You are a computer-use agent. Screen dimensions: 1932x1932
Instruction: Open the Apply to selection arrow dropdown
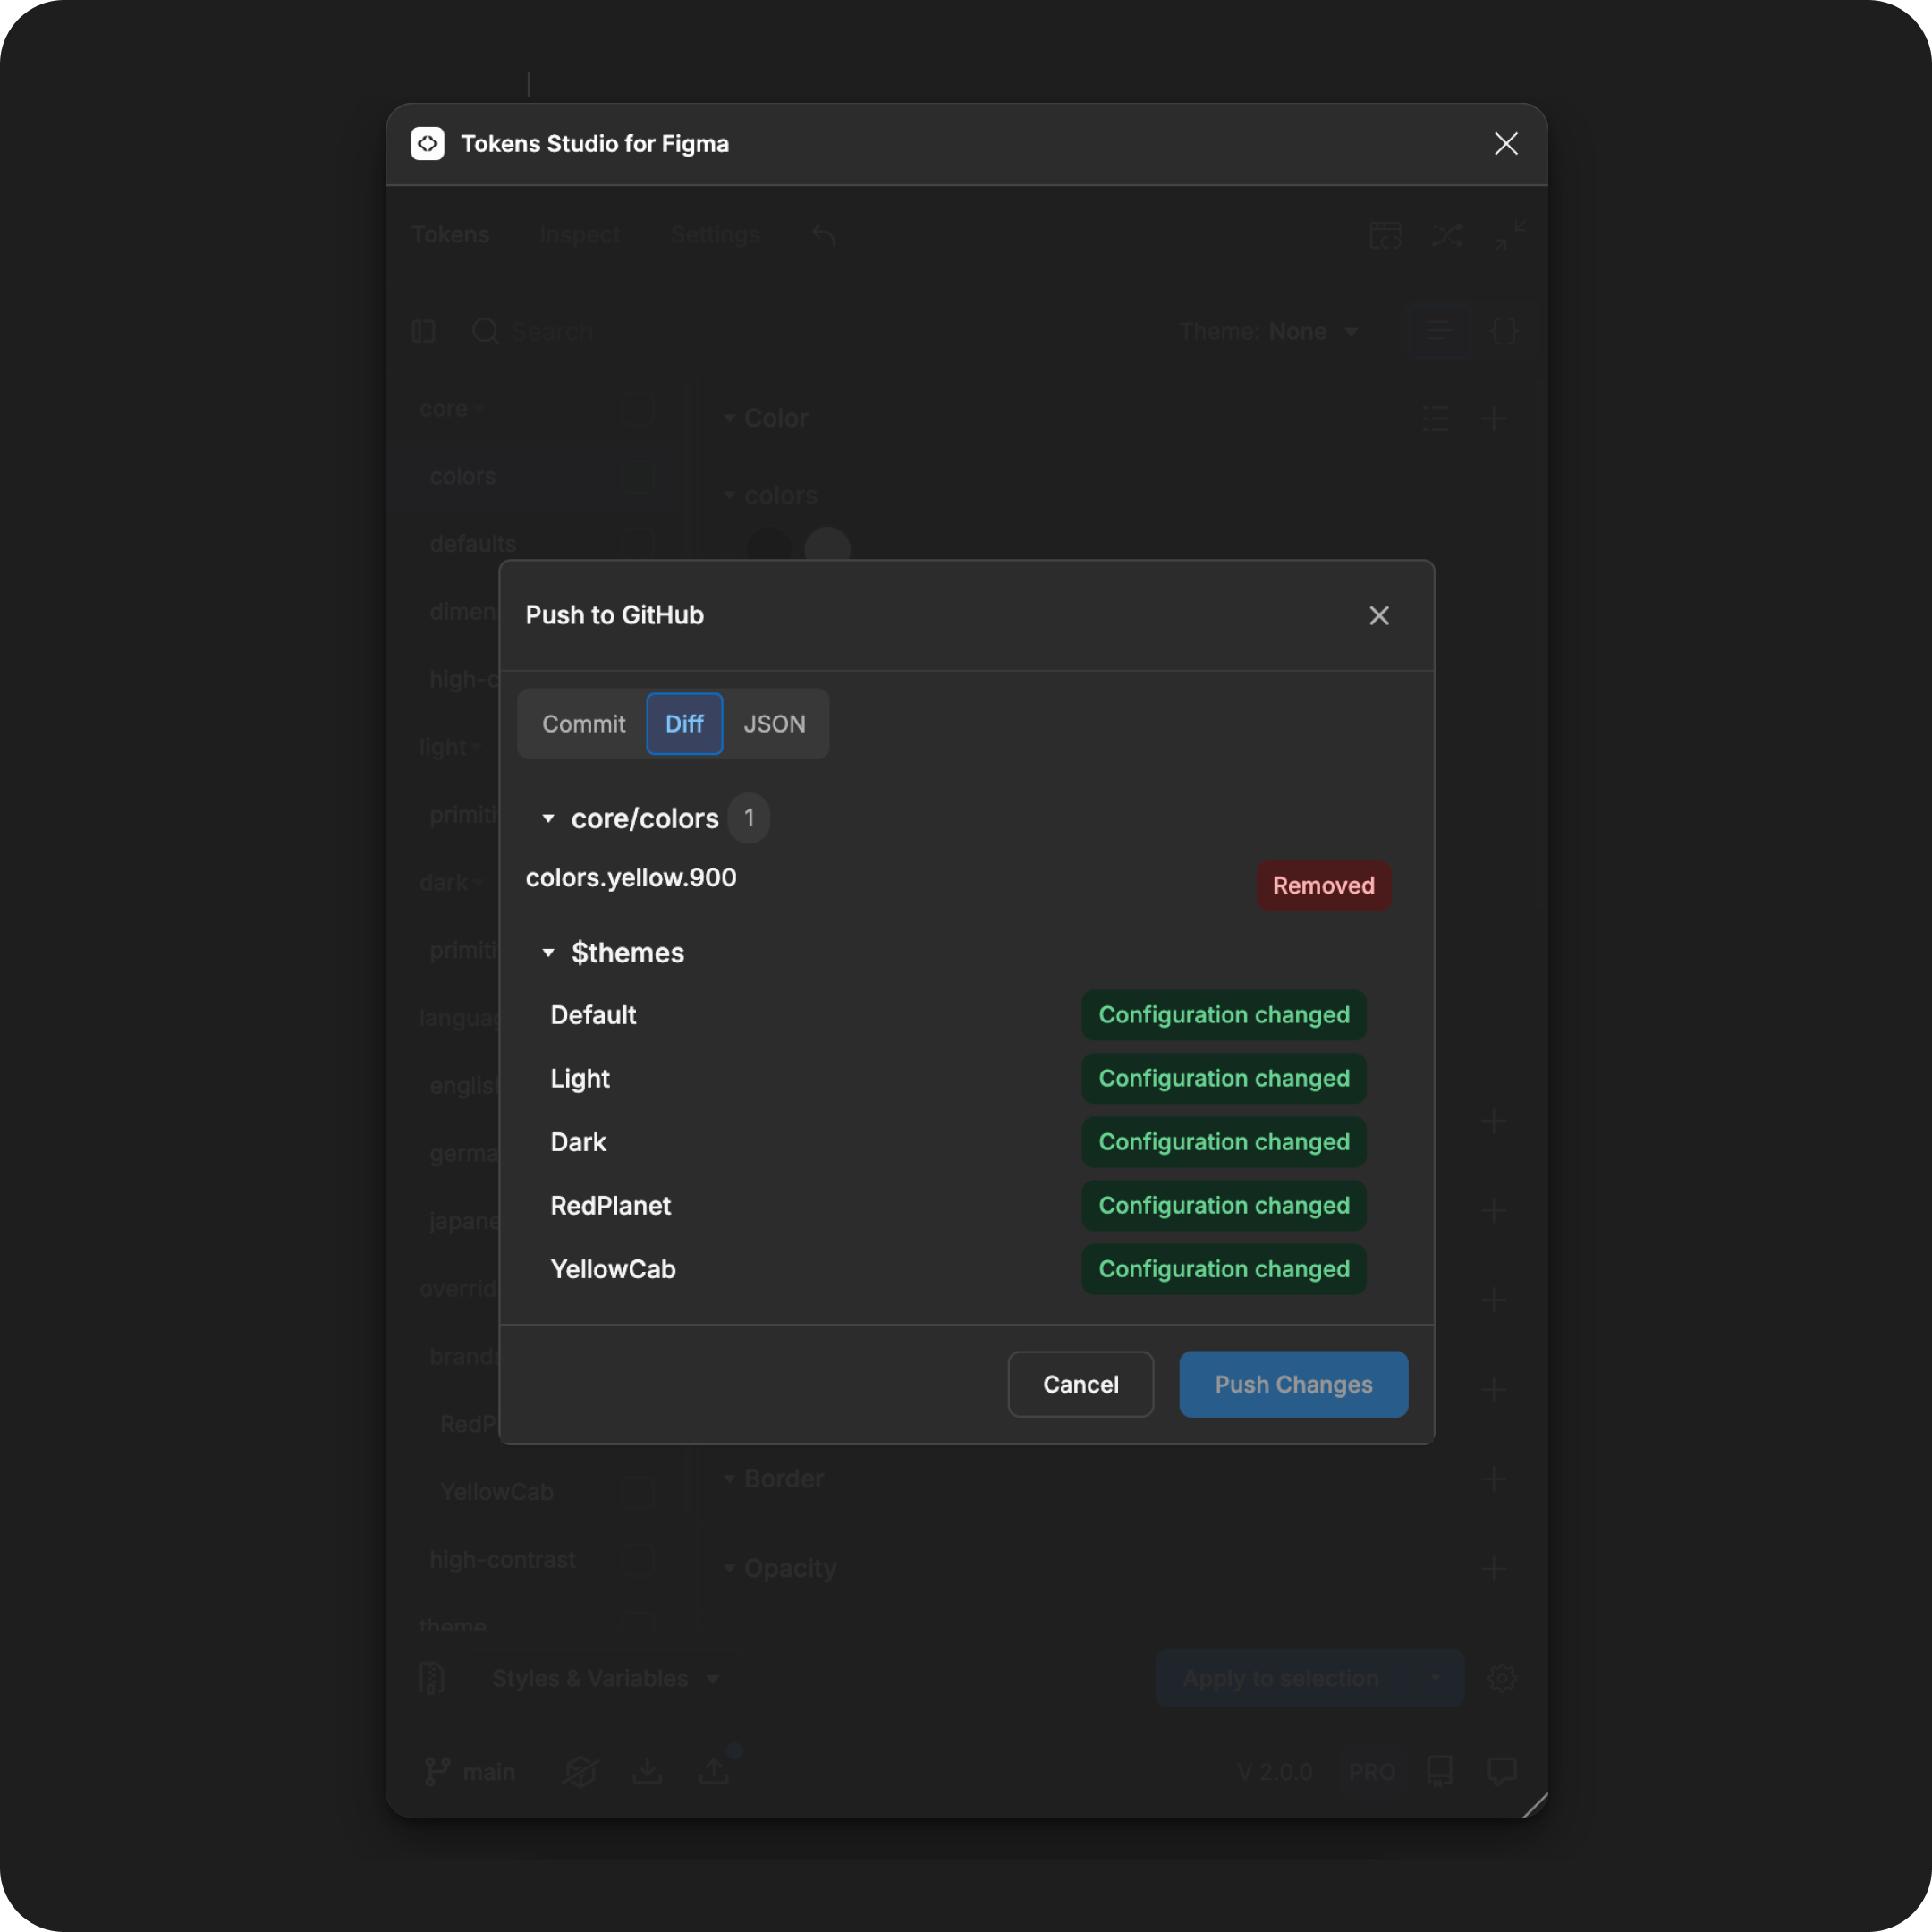tap(1436, 1678)
